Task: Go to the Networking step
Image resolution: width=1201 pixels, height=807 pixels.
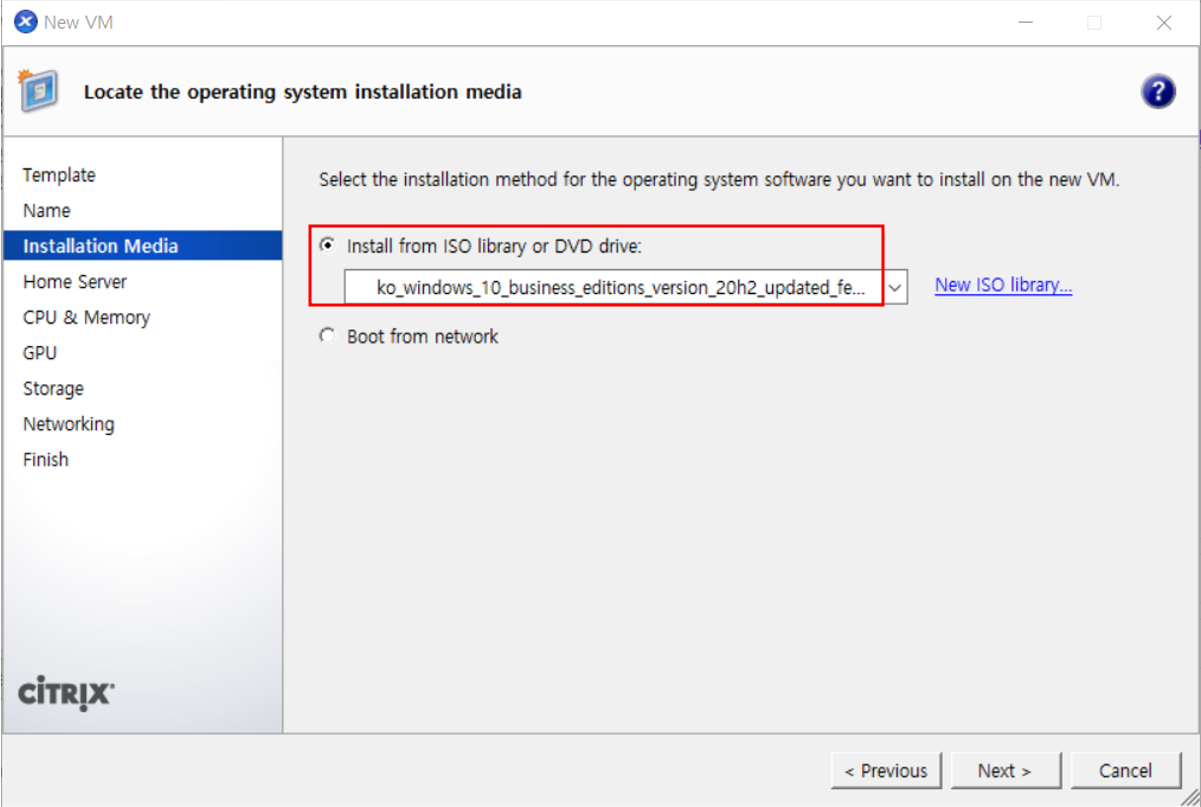Action: tap(68, 424)
